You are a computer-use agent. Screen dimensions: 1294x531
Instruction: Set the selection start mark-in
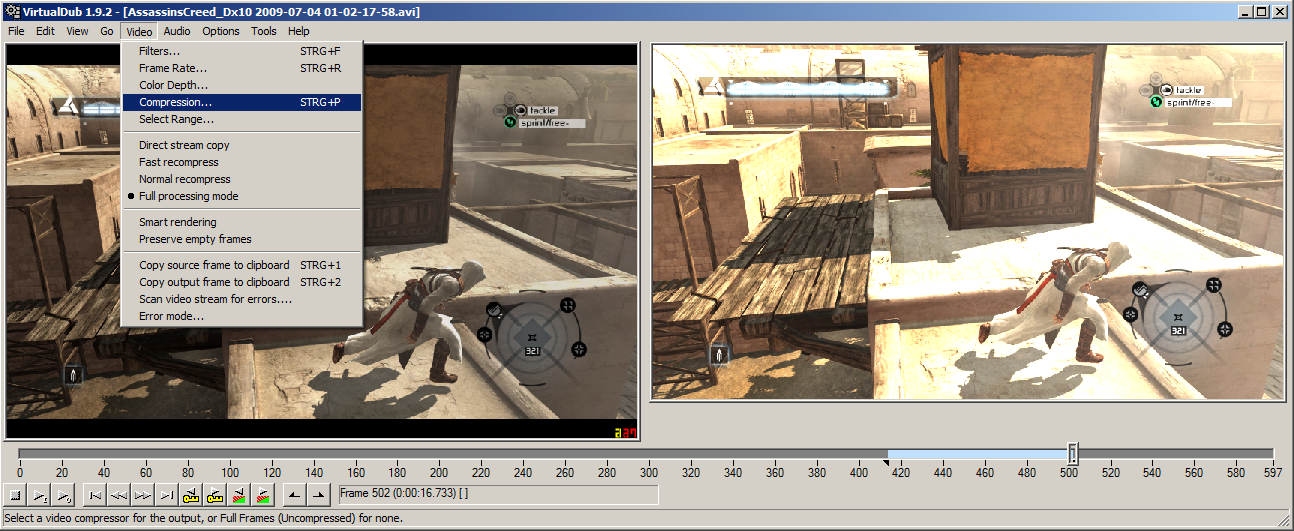tap(295, 494)
